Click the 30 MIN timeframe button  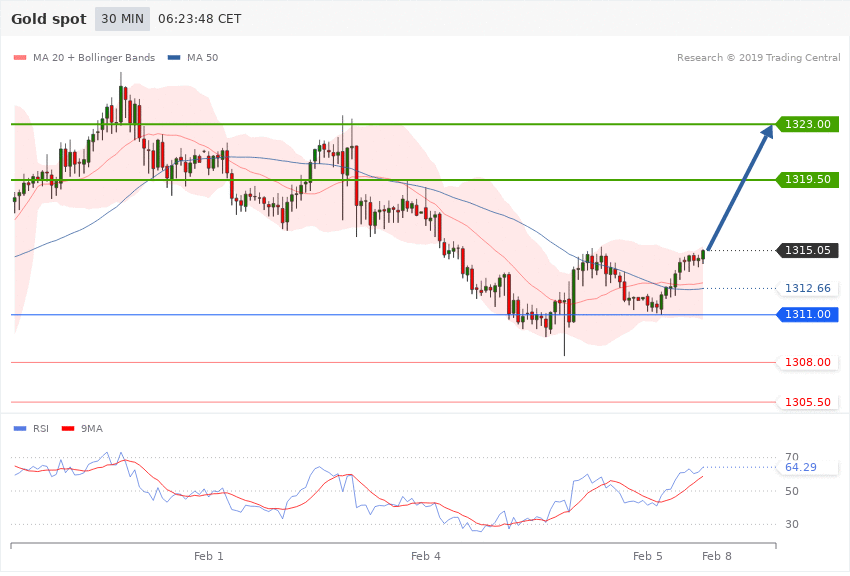pos(123,19)
